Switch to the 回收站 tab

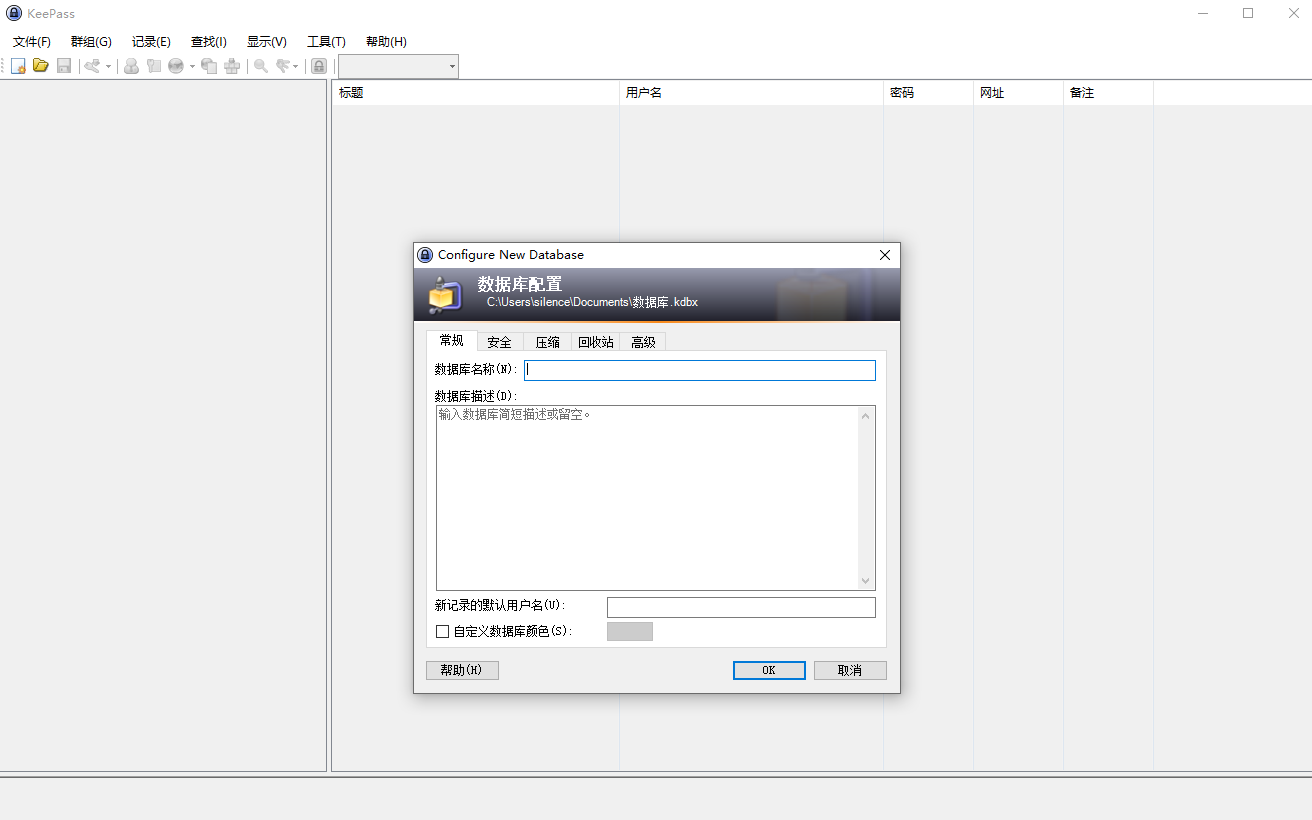596,342
